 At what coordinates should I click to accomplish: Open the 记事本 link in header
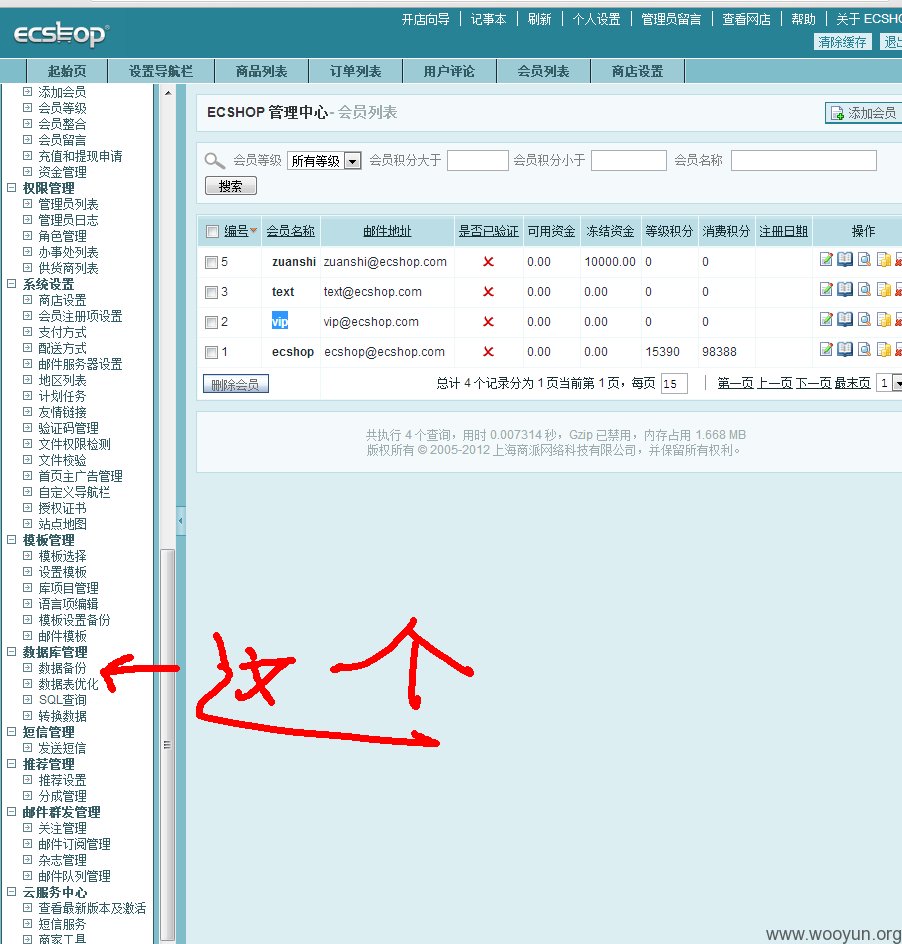click(488, 19)
